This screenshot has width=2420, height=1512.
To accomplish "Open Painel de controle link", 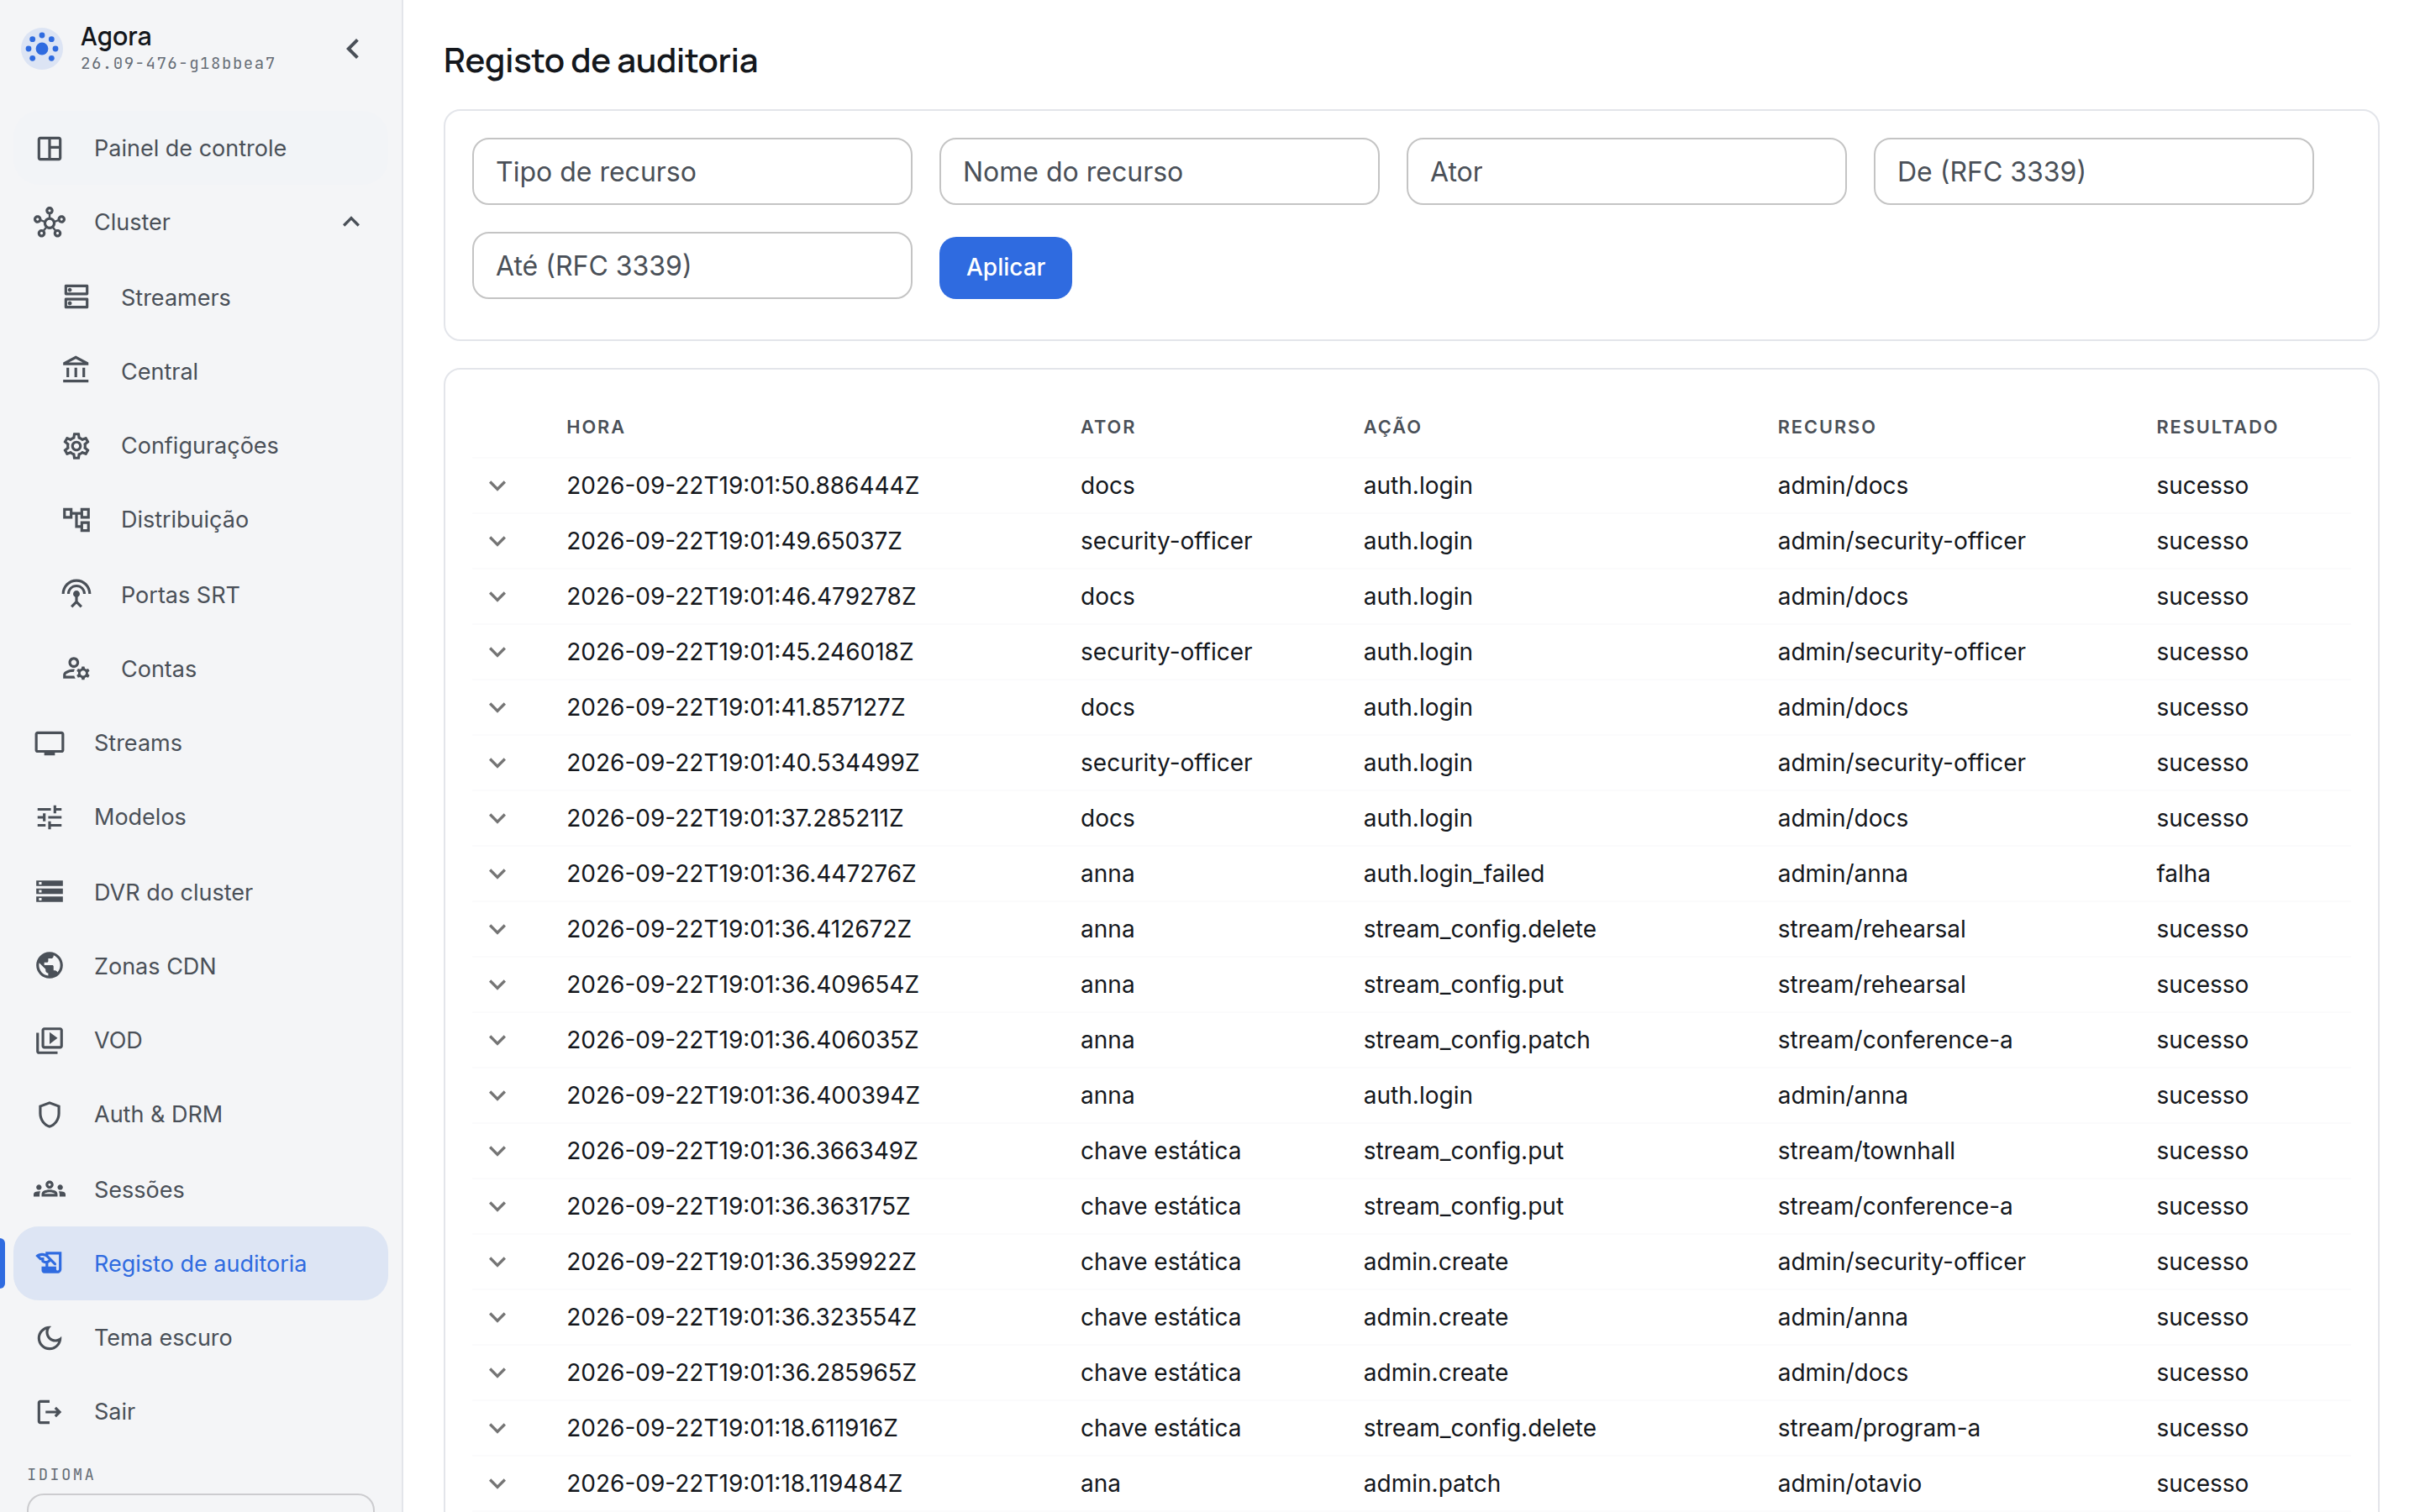I will click(200, 148).
